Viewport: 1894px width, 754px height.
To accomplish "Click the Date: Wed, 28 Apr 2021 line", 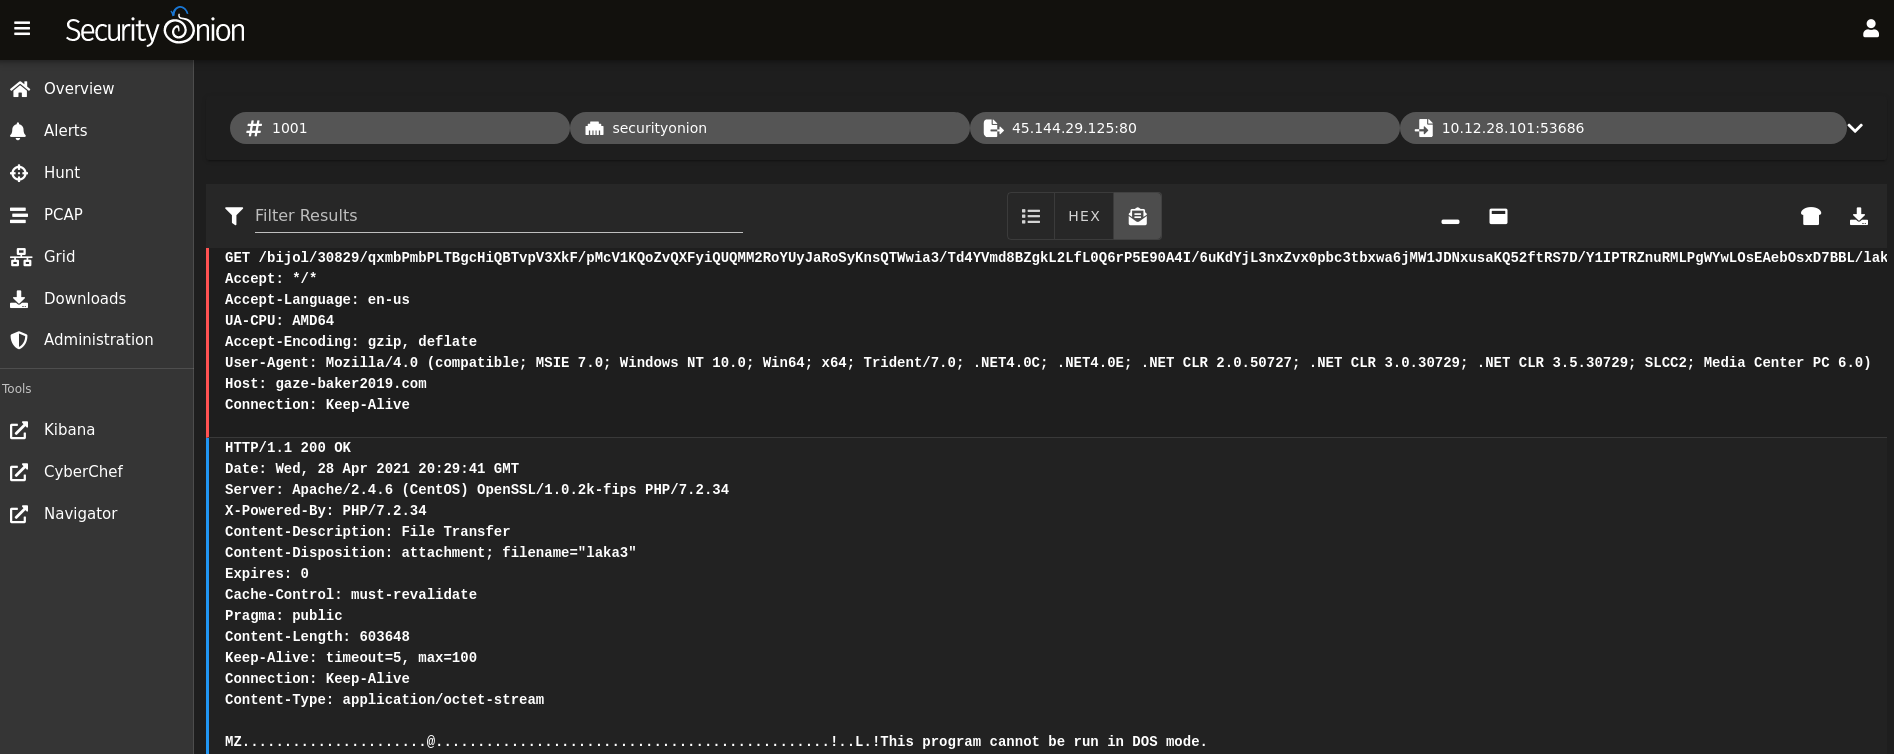I will click(x=372, y=469).
